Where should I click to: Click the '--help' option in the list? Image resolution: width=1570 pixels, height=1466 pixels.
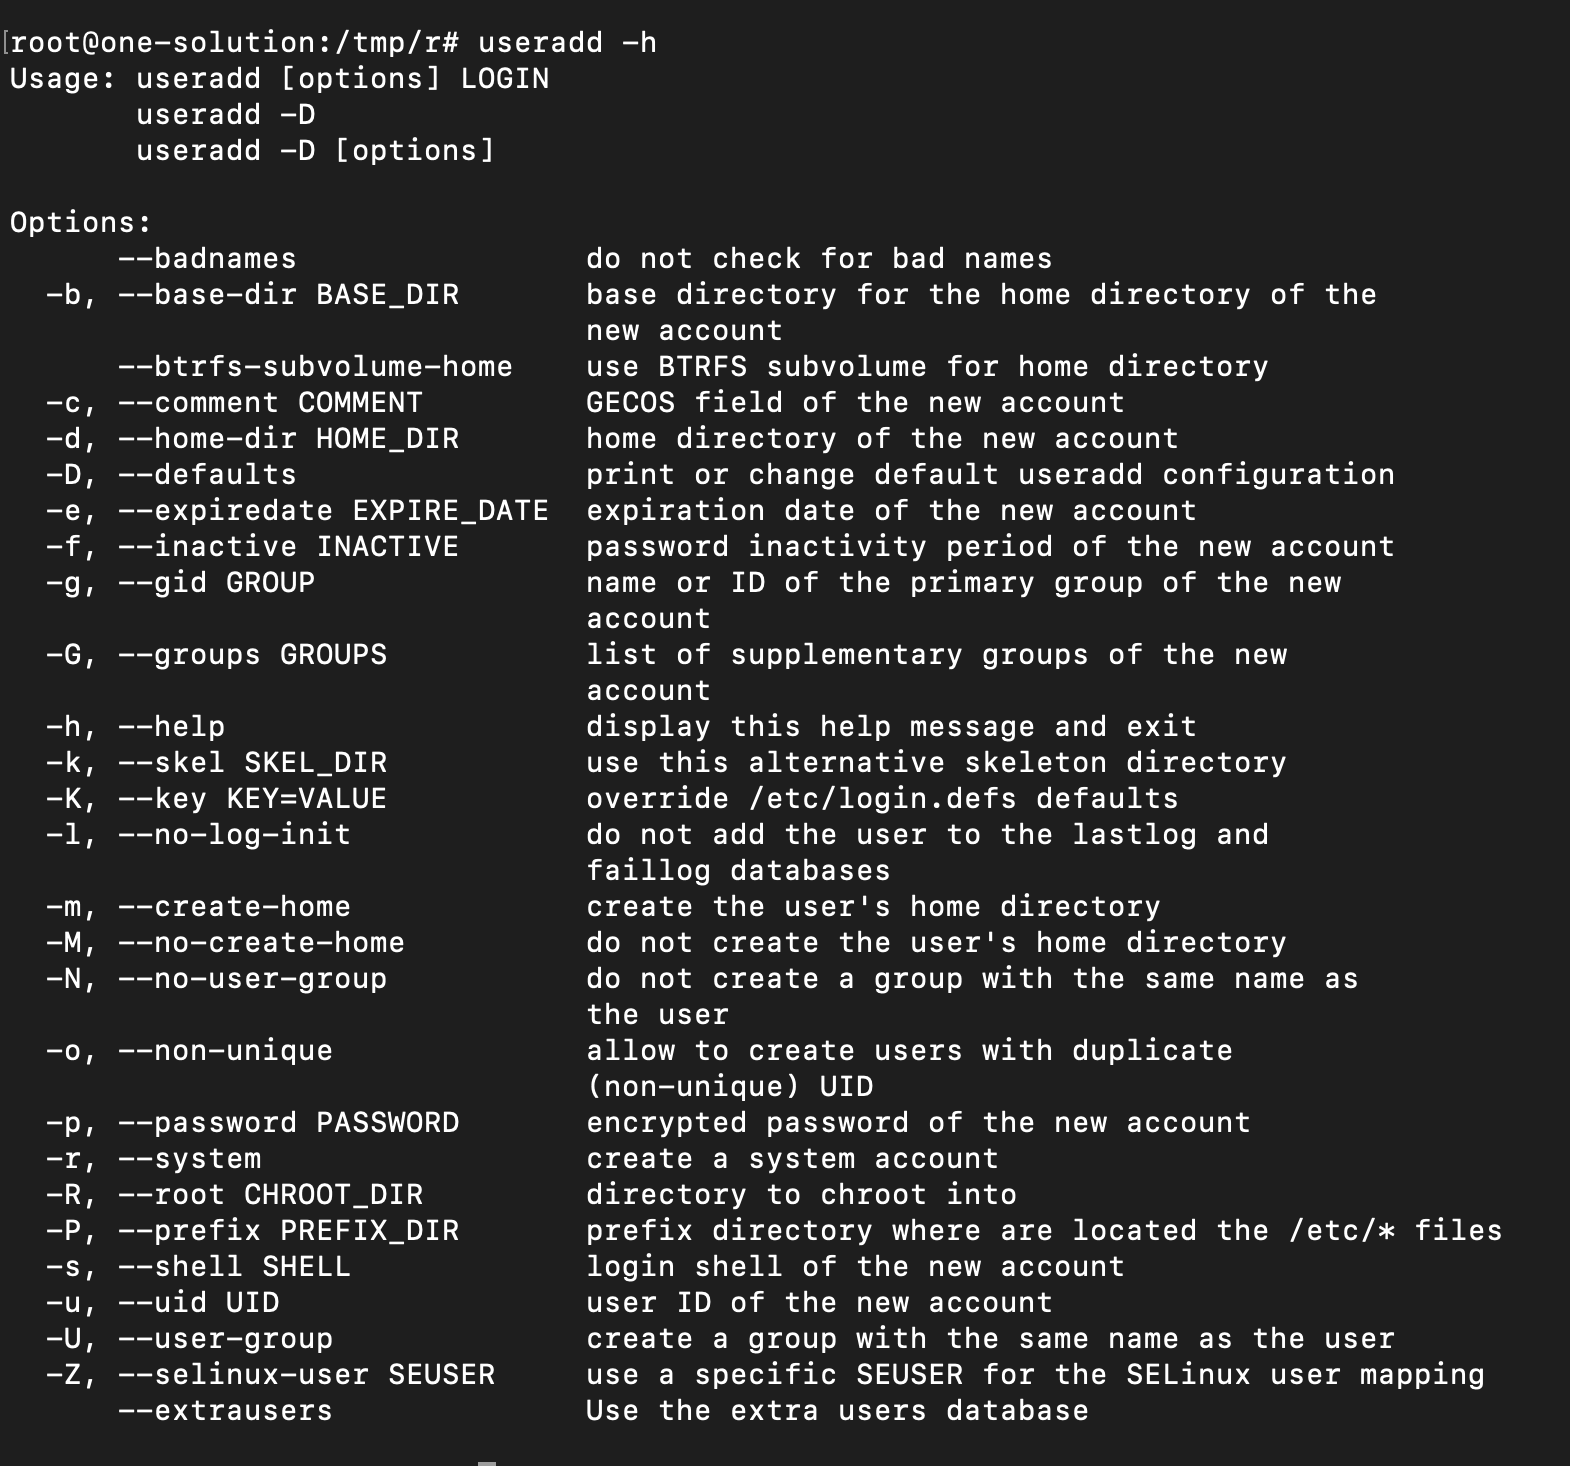pos(171,726)
